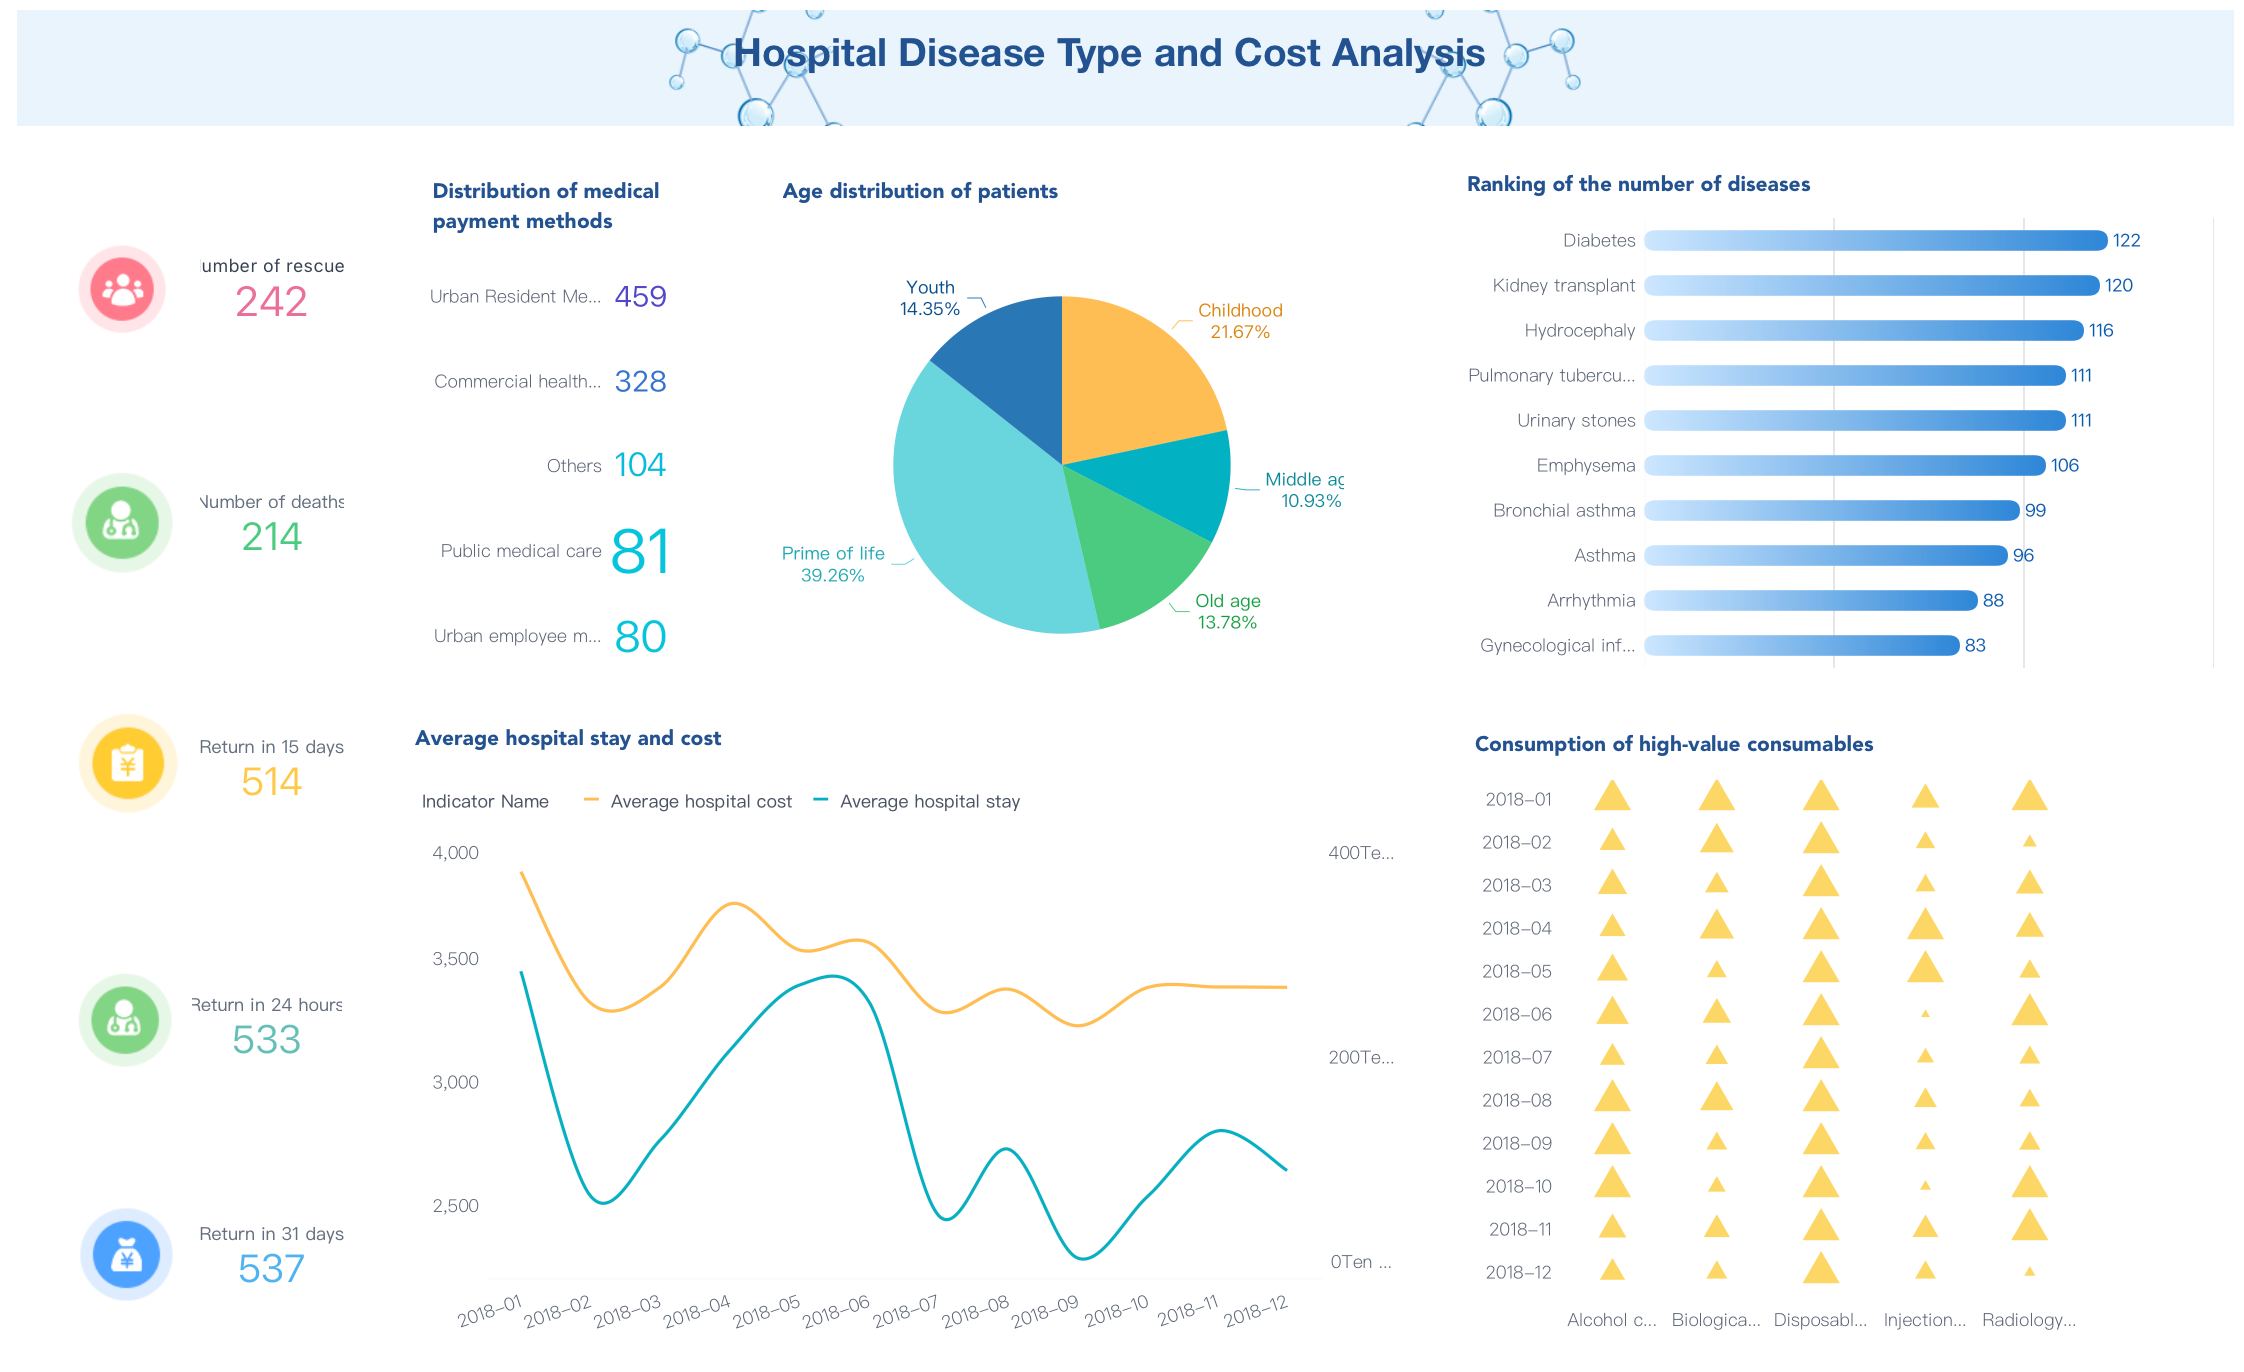The width and height of the screenshot is (2244, 1372).
Task: Click the 2018-06 label on the line chart axis
Action: coord(835,1311)
